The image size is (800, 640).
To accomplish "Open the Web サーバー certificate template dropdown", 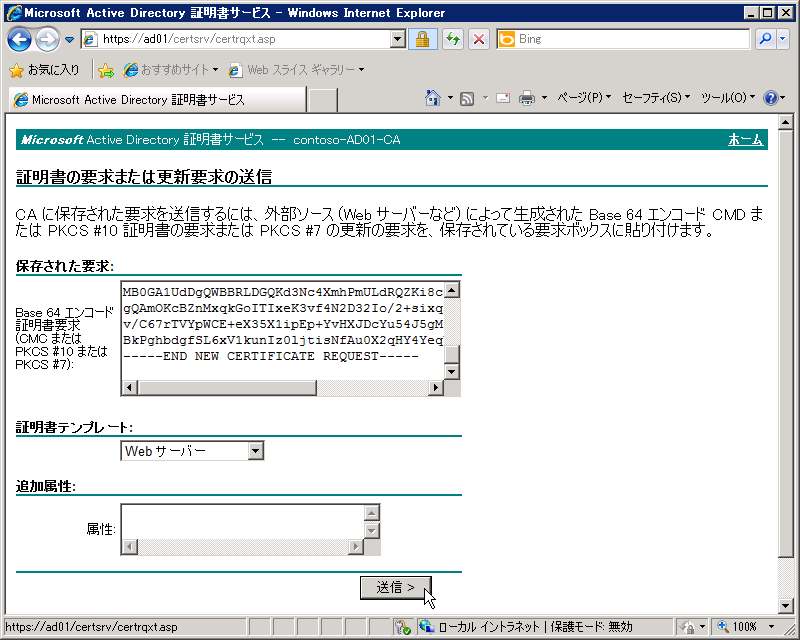I will (192, 451).
